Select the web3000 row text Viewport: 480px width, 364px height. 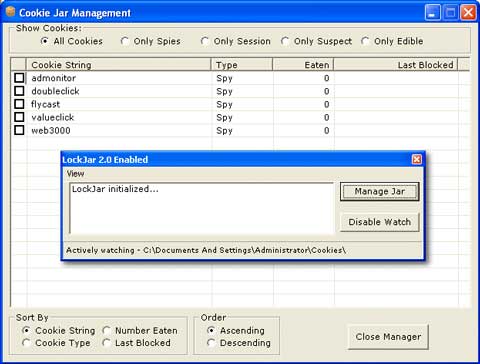[51, 130]
